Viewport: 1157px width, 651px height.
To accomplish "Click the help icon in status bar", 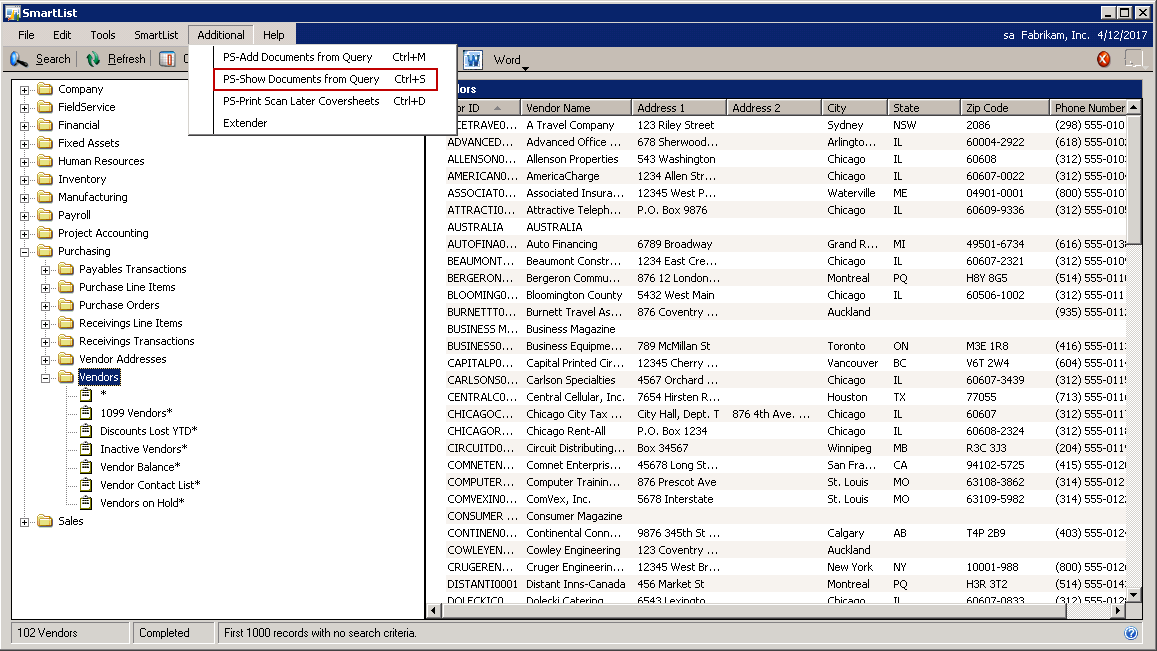I will pyautogui.click(x=1130, y=633).
